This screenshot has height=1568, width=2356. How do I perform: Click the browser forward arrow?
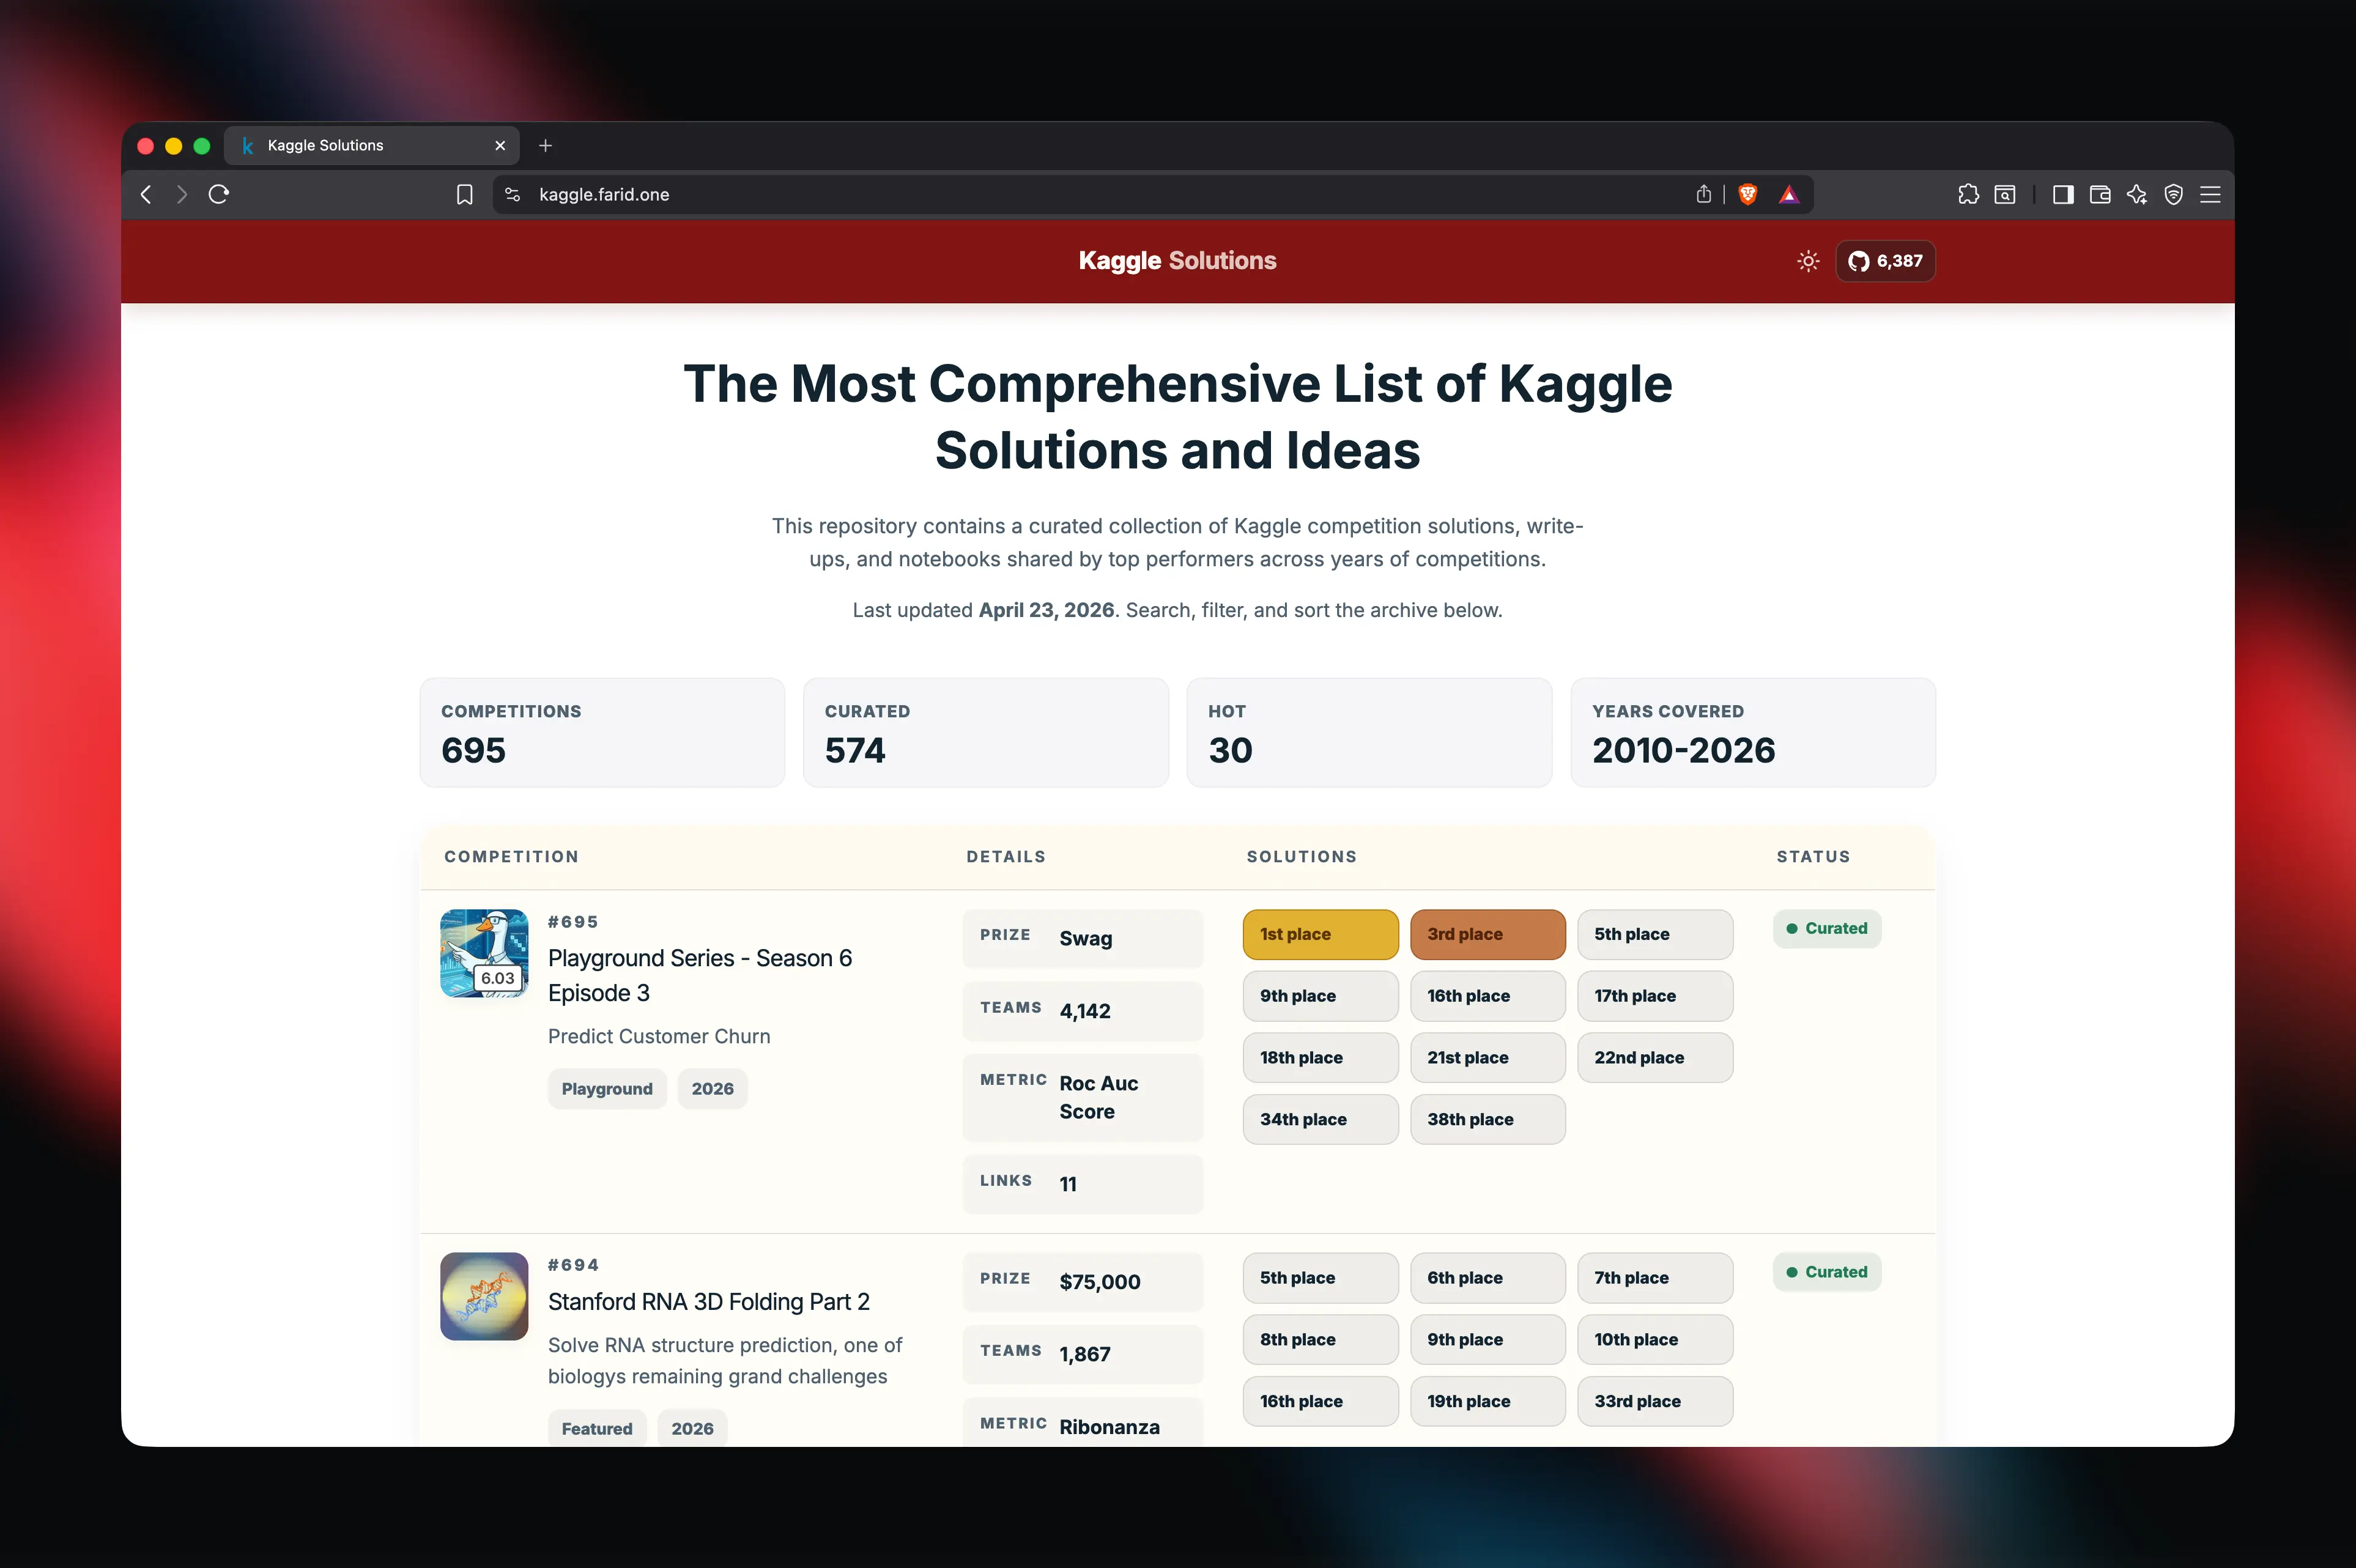coord(181,194)
